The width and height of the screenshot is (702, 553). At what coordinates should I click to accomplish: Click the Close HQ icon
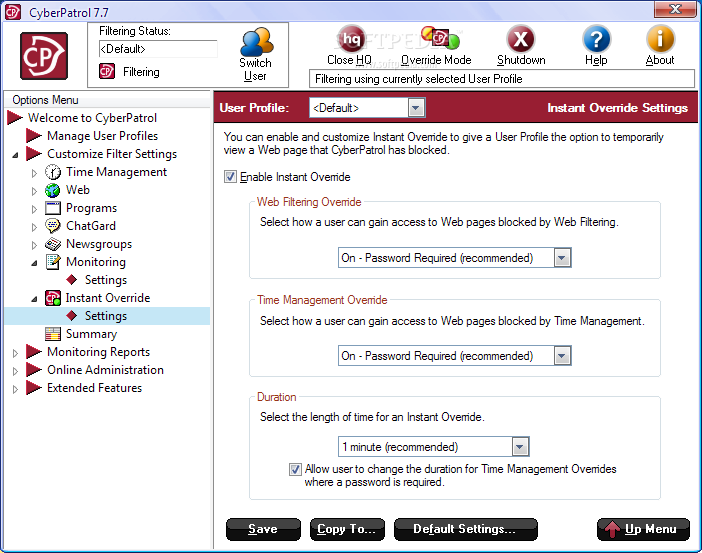pyautogui.click(x=351, y=39)
